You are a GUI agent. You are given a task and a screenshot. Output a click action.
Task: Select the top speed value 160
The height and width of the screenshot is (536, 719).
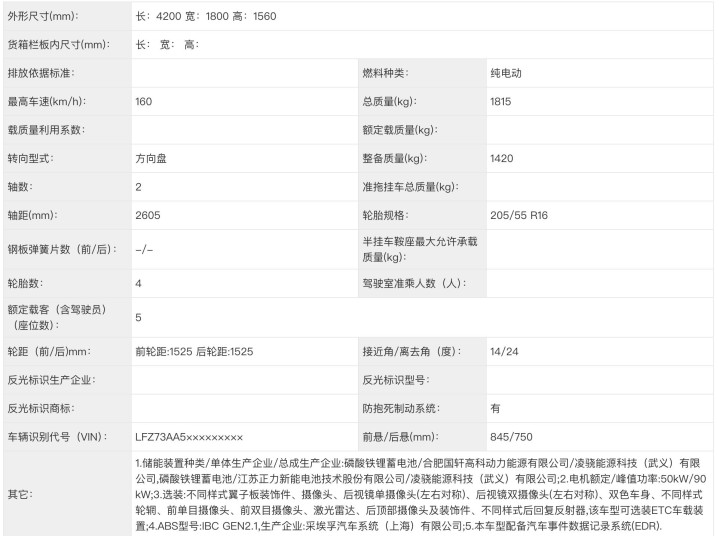(144, 102)
